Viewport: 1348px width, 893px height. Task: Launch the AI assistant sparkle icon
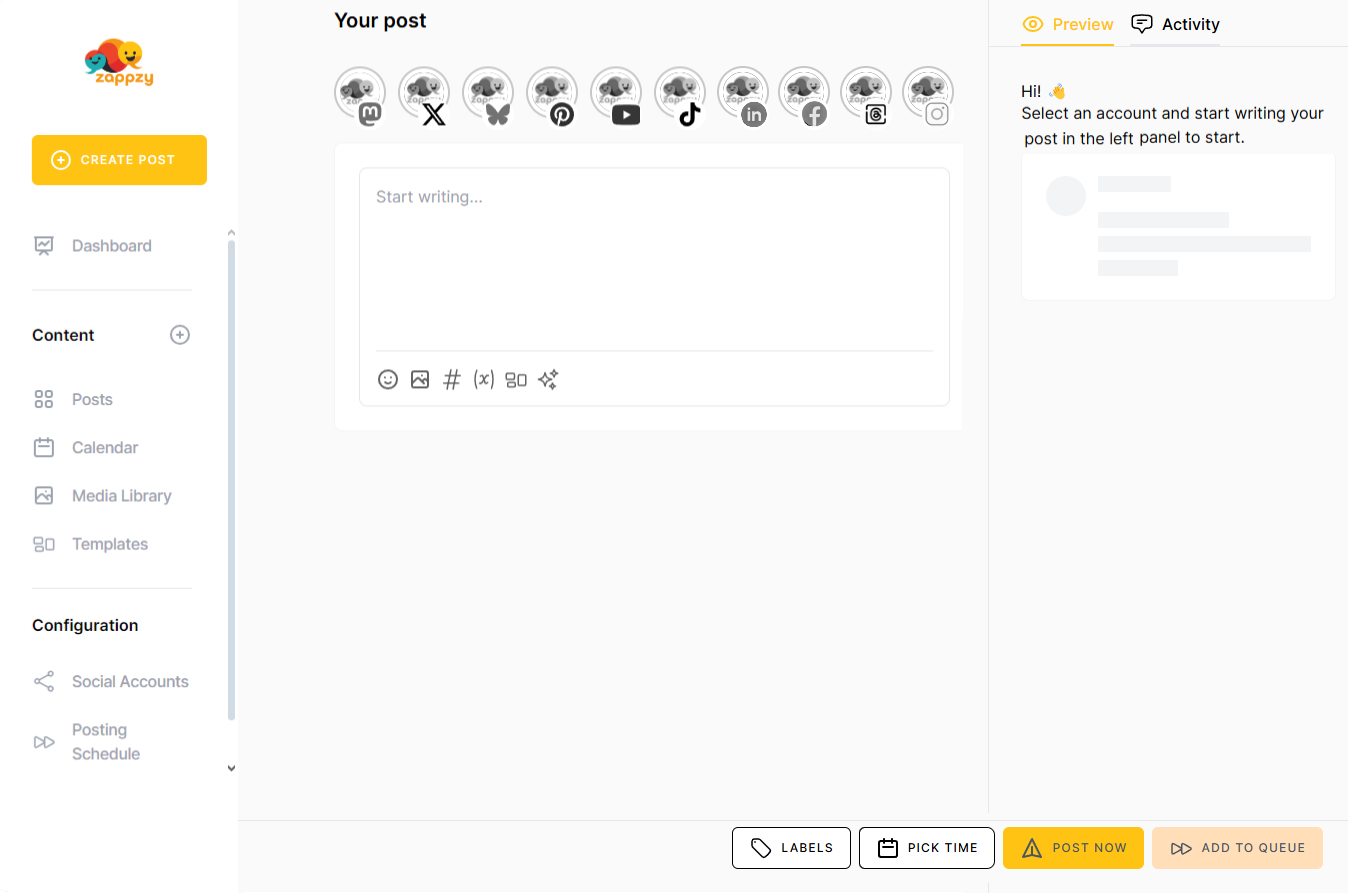click(x=548, y=379)
